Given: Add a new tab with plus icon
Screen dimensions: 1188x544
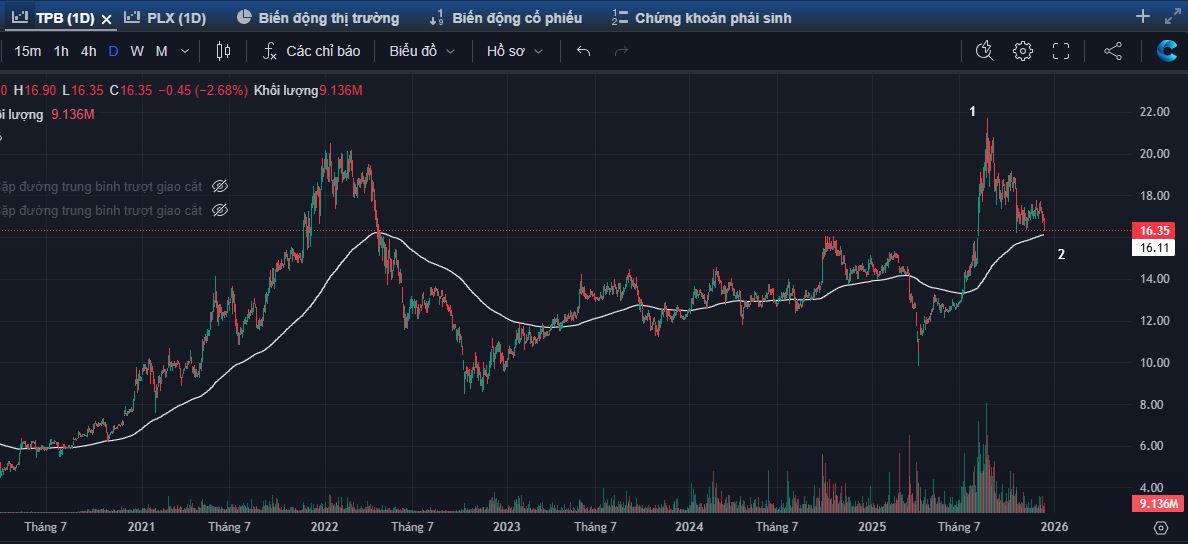Looking at the screenshot, I should 1143,17.
